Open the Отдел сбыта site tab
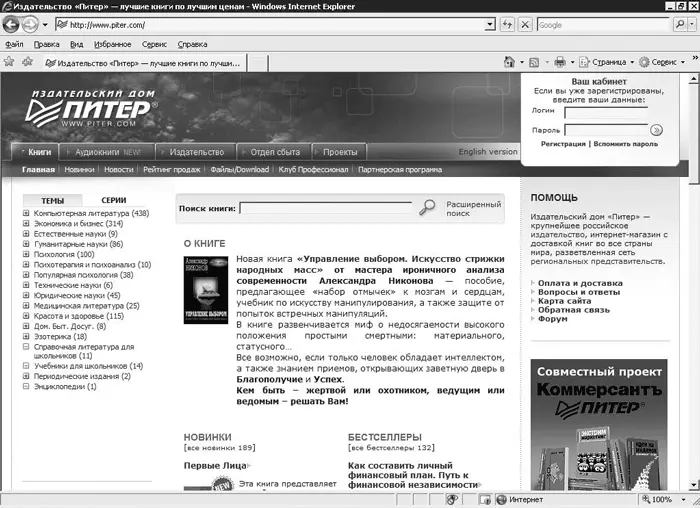700x508 pixels. pyautogui.click(x=273, y=152)
